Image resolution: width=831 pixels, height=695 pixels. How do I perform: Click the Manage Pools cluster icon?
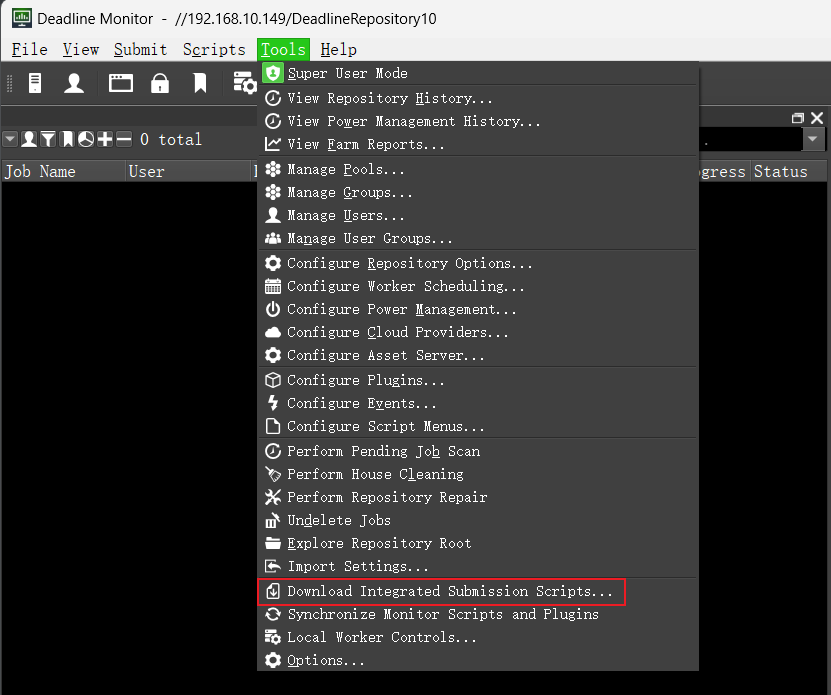272,170
